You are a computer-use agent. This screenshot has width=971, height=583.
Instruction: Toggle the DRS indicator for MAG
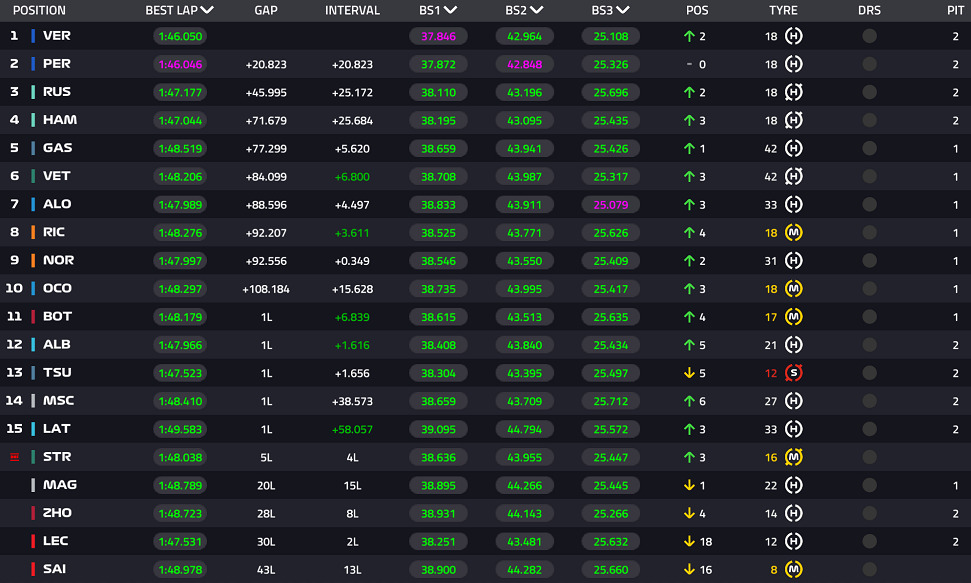tap(869, 485)
